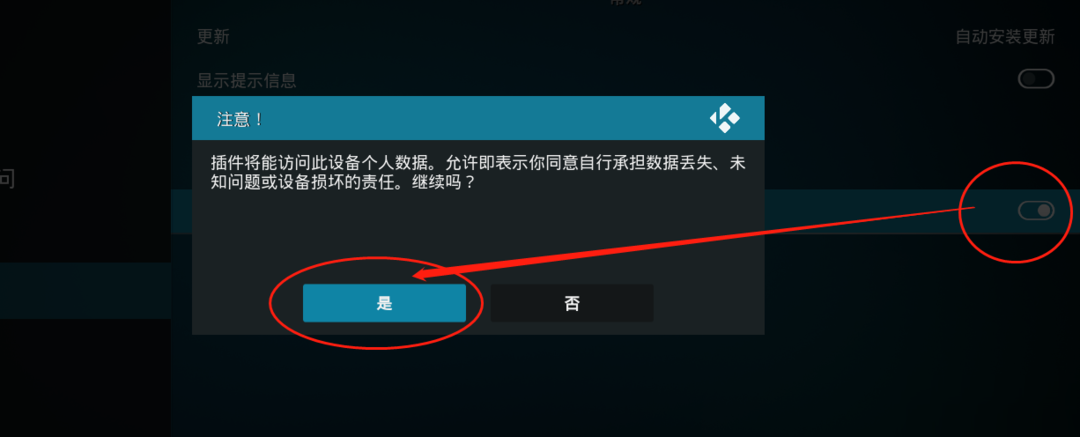
Task: Click the highlighted row left of the dialog
Action: [181, 212]
